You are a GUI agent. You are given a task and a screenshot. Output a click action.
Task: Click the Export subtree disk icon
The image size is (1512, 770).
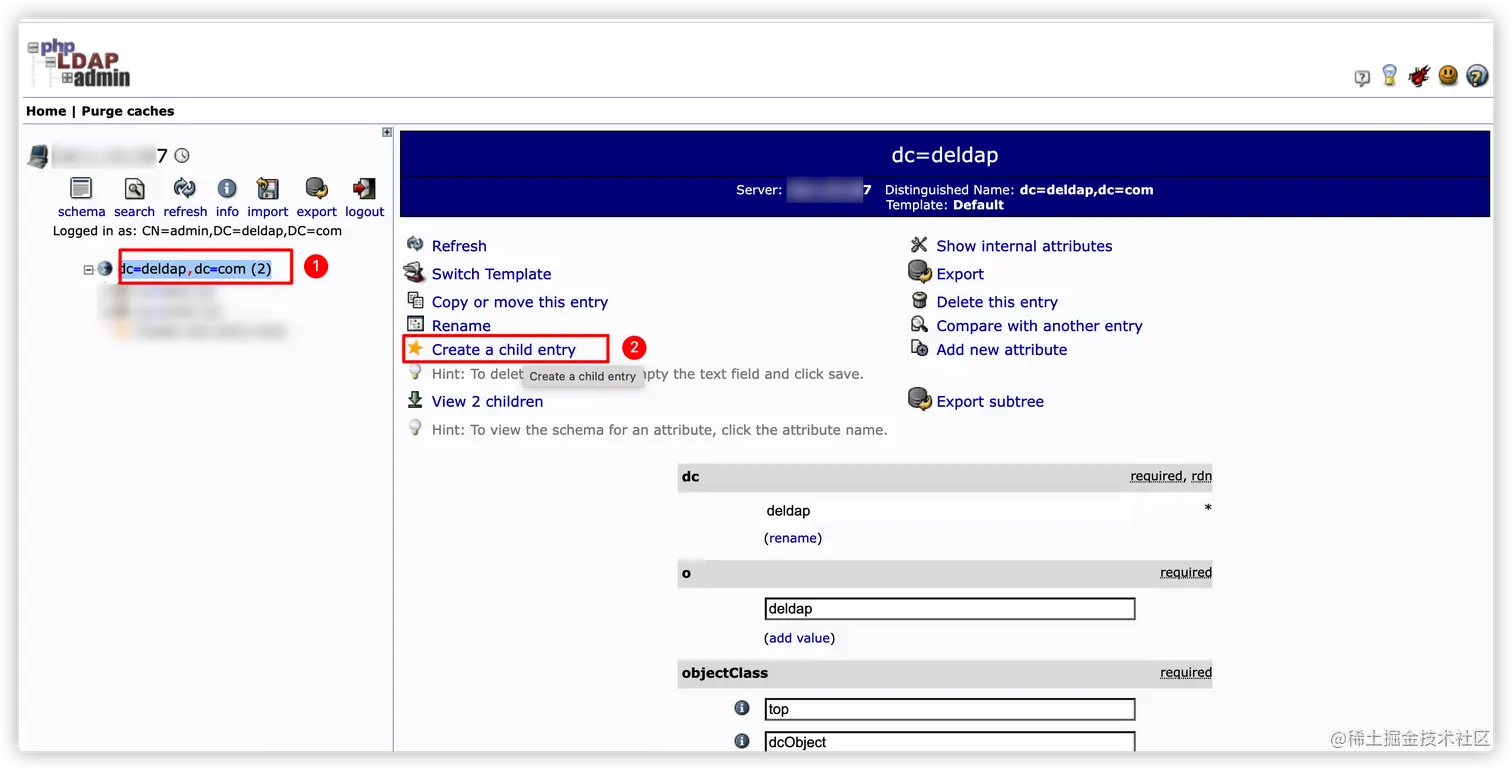tap(919, 399)
